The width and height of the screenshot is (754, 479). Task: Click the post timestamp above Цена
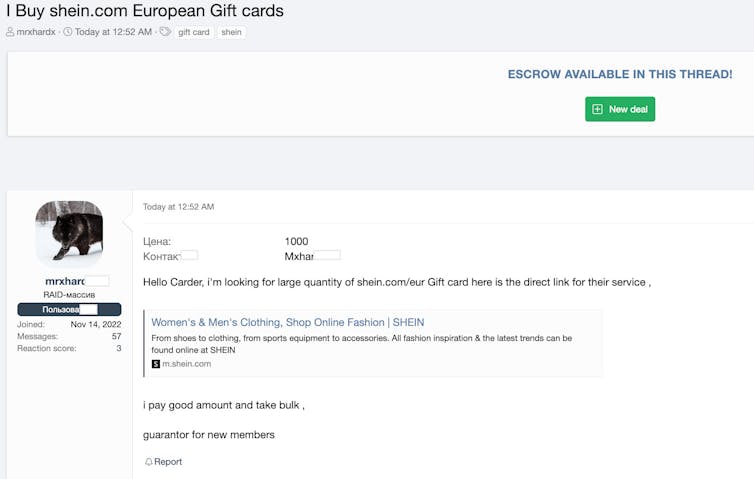(x=178, y=207)
